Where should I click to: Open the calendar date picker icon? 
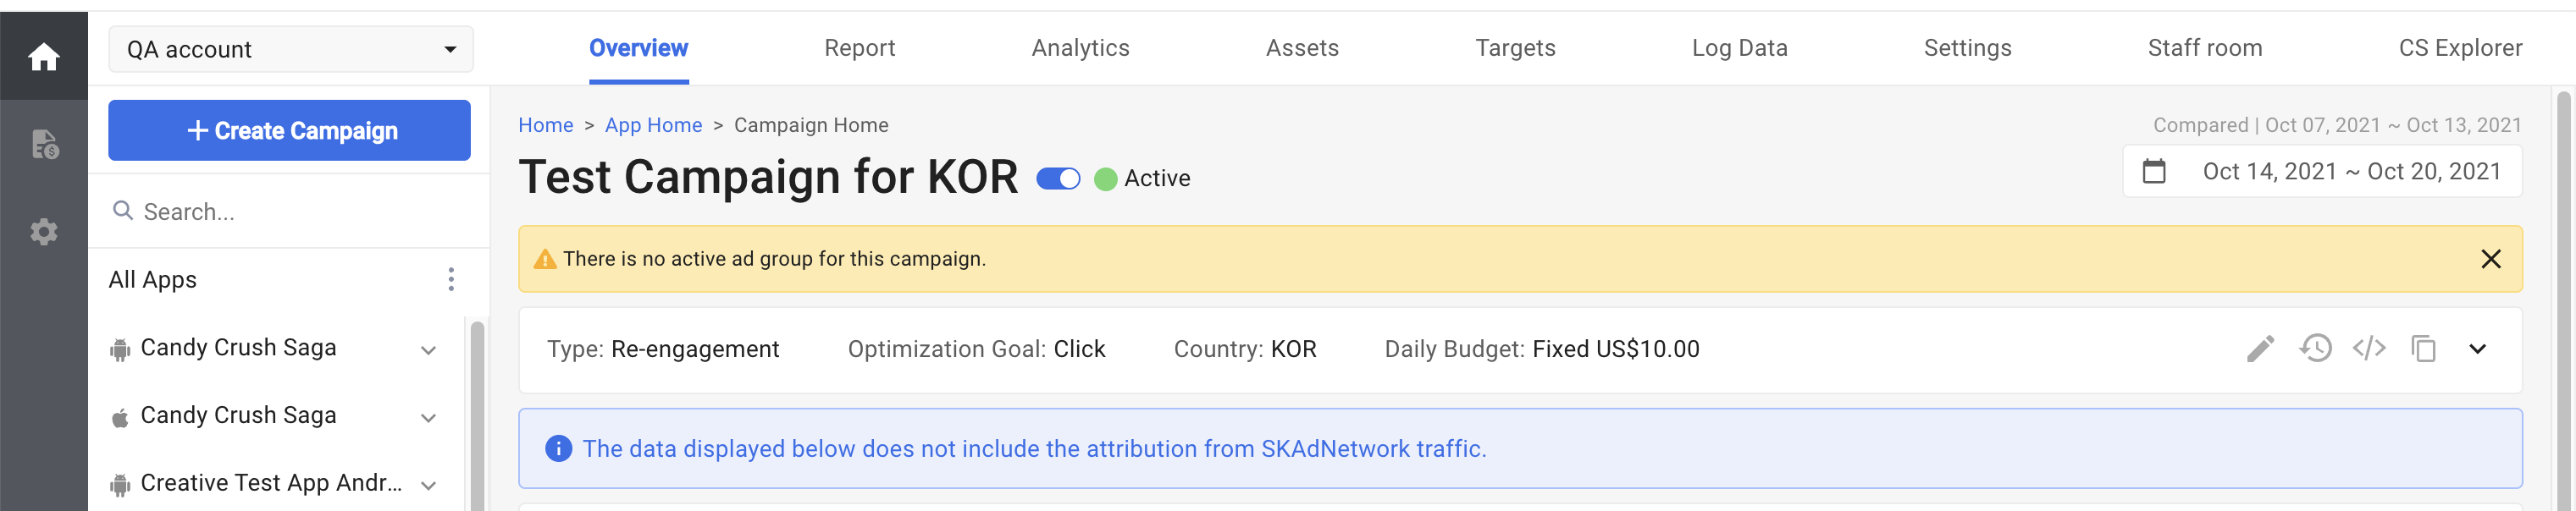[x=2154, y=172]
